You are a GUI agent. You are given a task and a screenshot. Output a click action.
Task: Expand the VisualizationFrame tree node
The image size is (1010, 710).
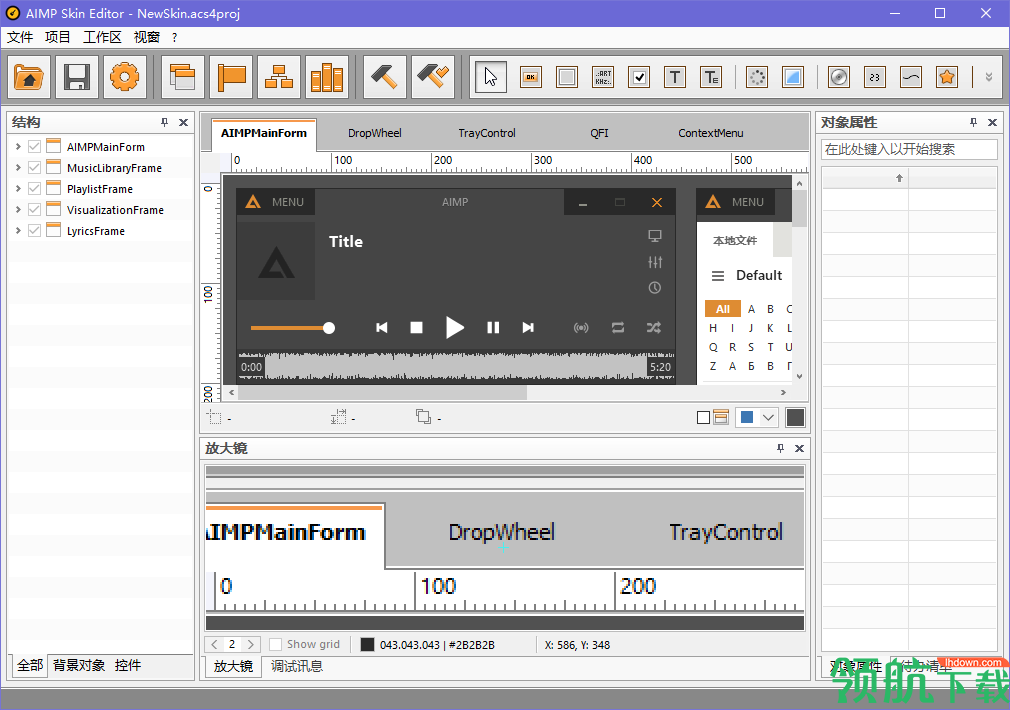[18, 209]
